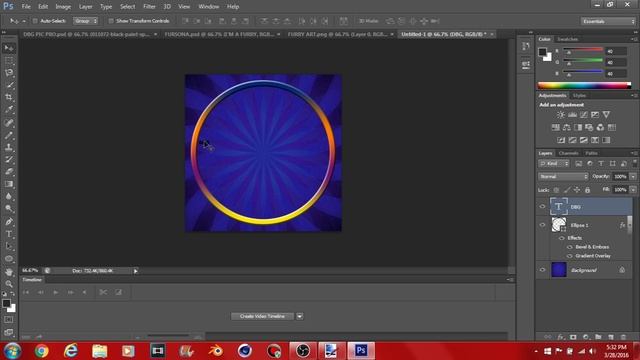Select the Lasso tool
Viewport: 640px width, 360px height.
(x=9, y=73)
